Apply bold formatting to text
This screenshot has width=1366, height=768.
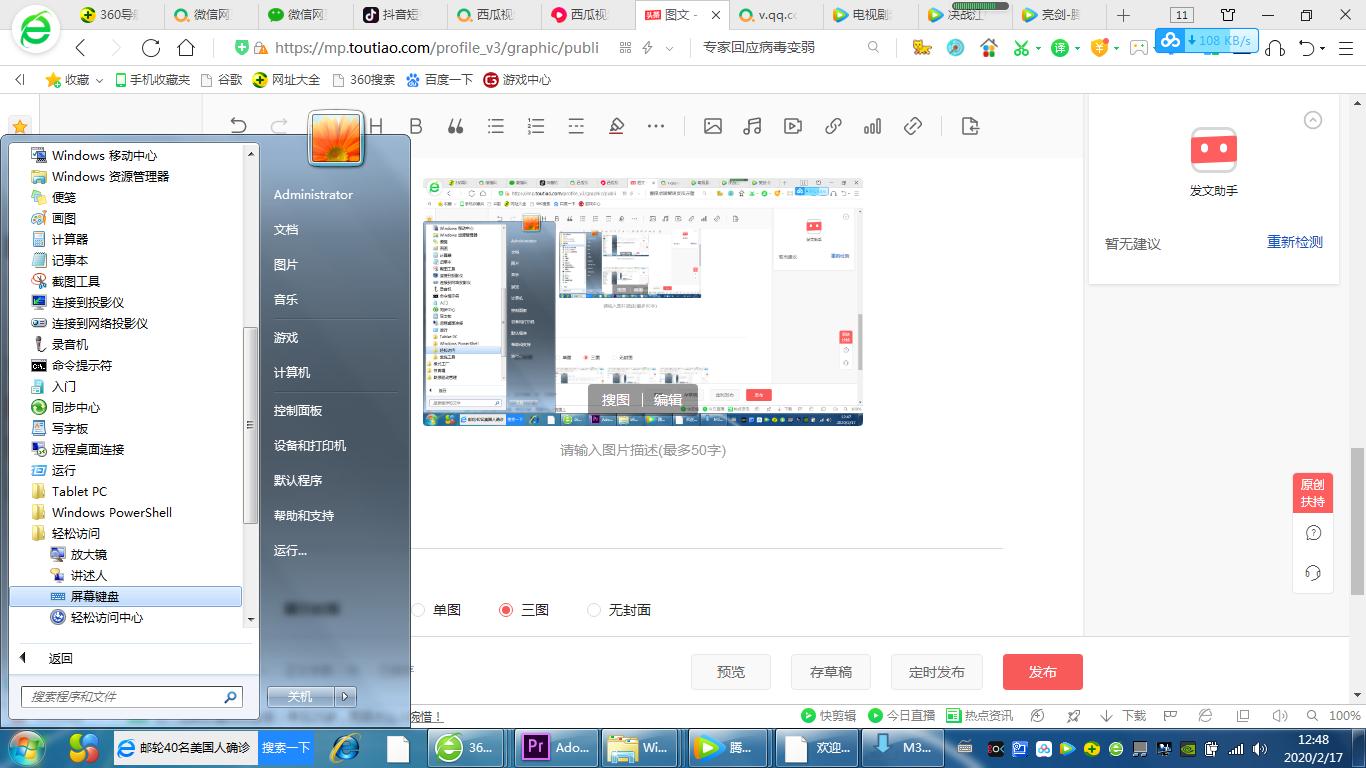coord(415,125)
